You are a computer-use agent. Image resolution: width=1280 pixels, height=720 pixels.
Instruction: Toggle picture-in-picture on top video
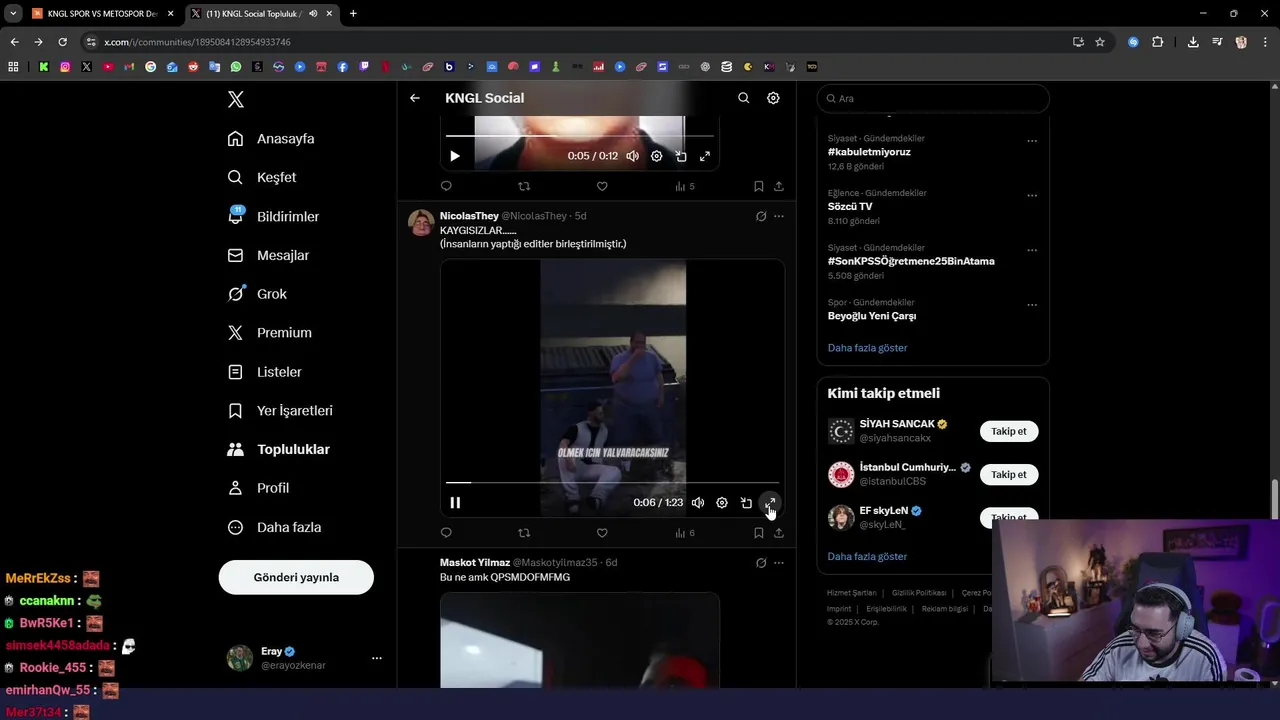click(681, 156)
